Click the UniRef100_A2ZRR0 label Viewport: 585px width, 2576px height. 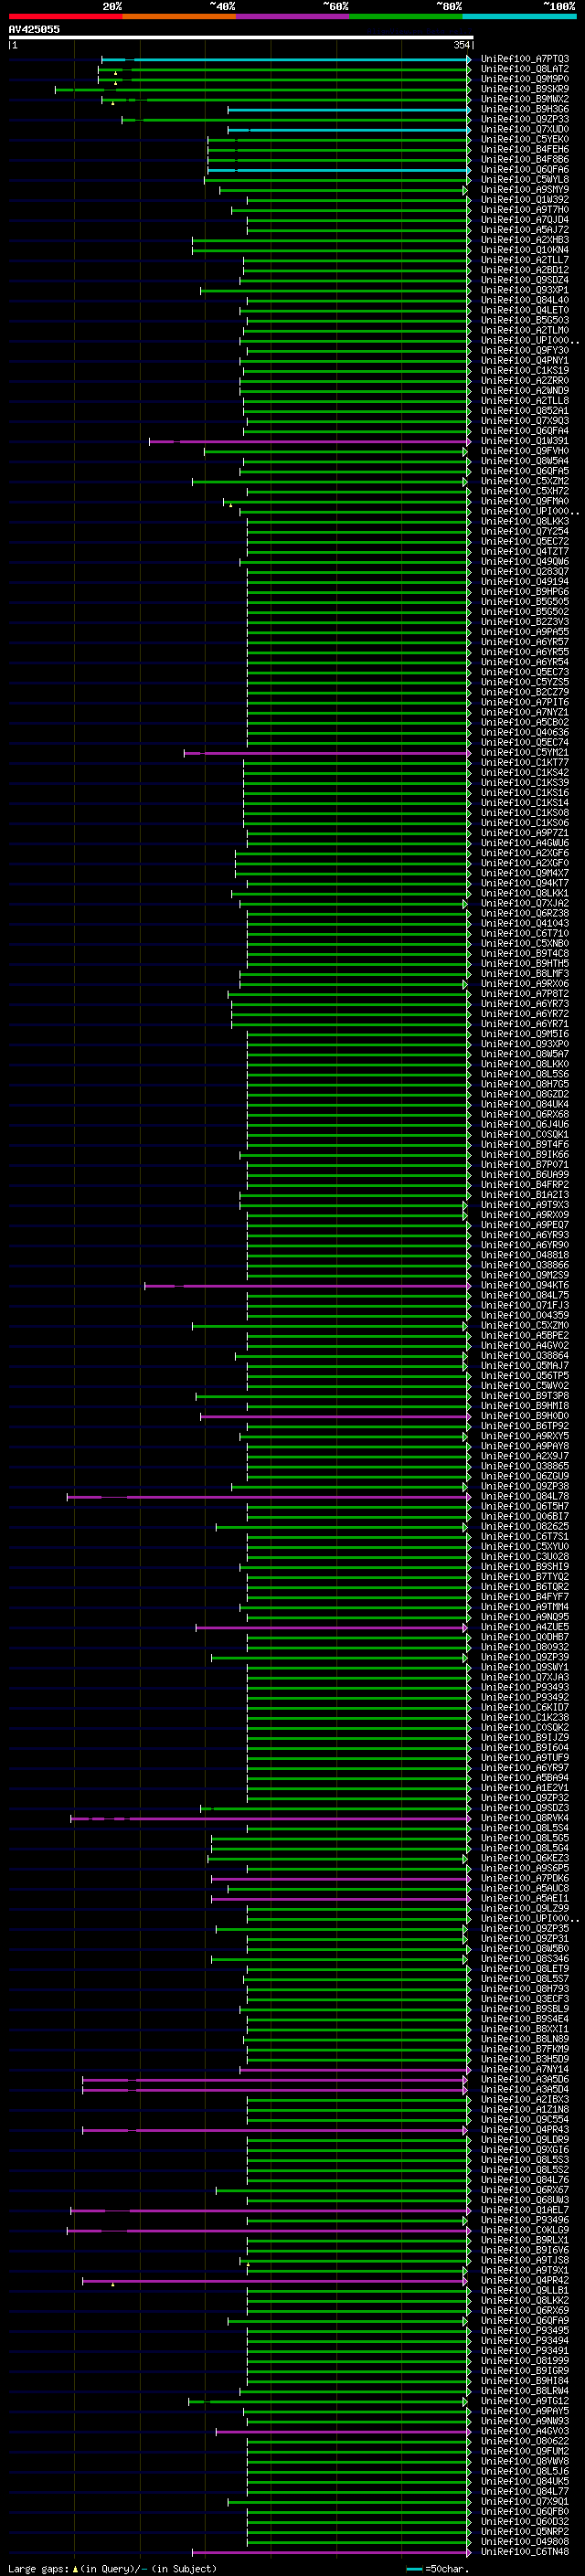tap(524, 380)
